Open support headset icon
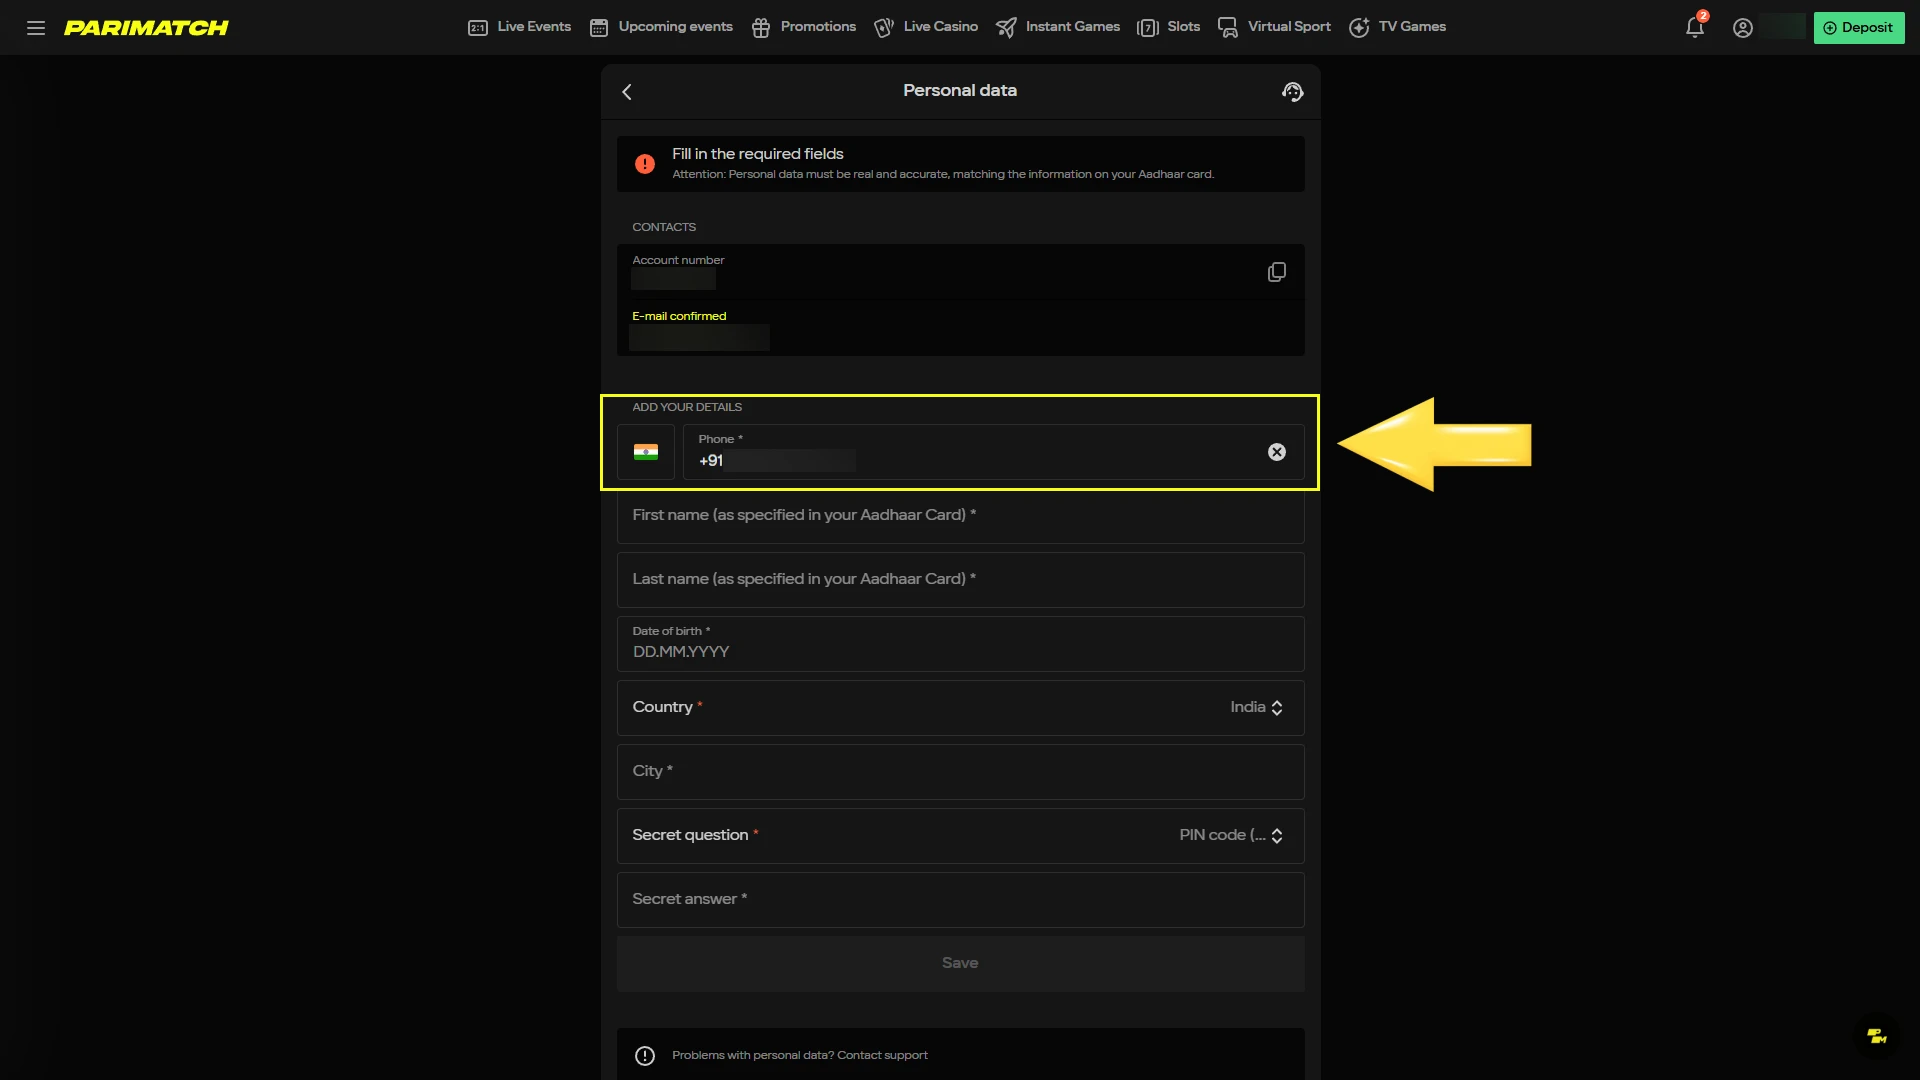The width and height of the screenshot is (1920, 1080). pyautogui.click(x=1292, y=92)
